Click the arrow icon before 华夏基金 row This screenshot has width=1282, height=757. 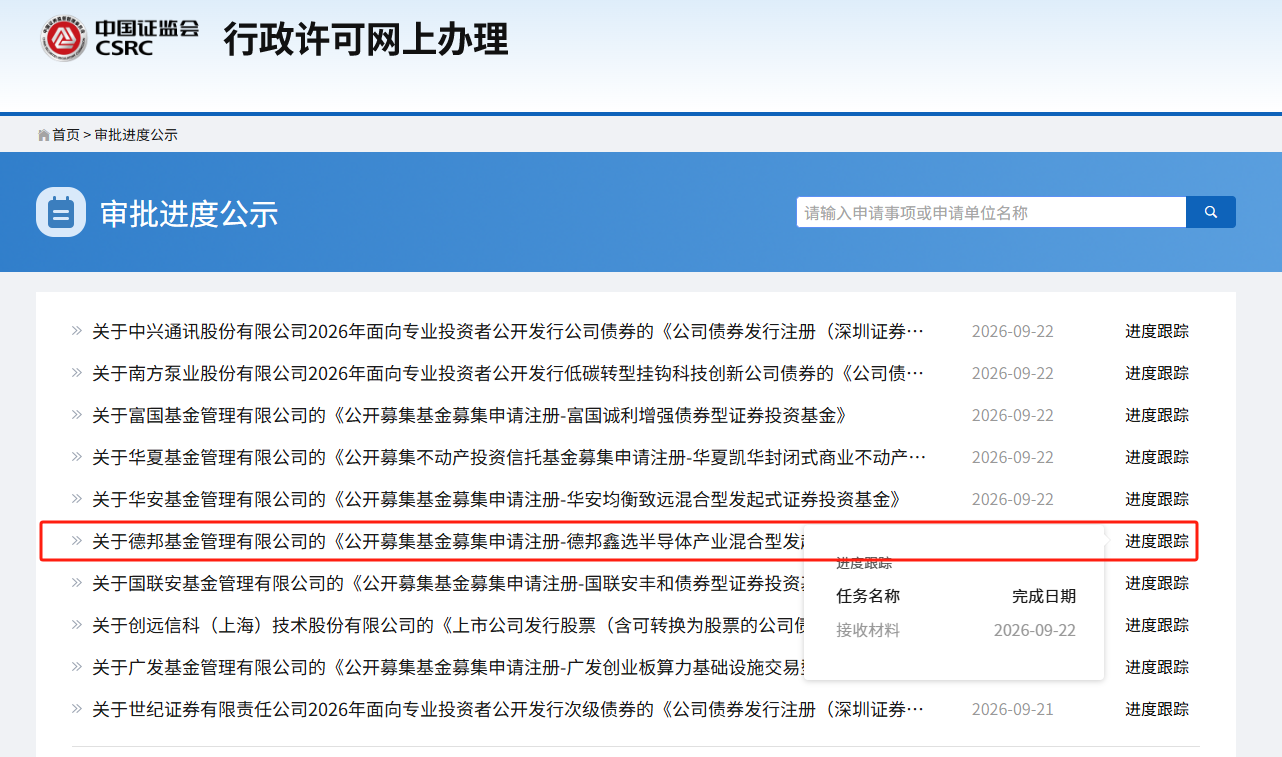[77, 456]
